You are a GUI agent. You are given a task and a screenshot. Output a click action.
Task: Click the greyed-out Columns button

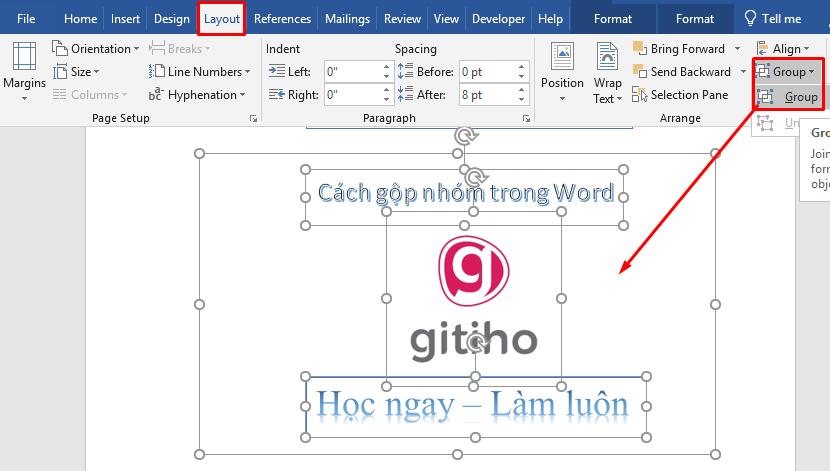tap(90, 95)
